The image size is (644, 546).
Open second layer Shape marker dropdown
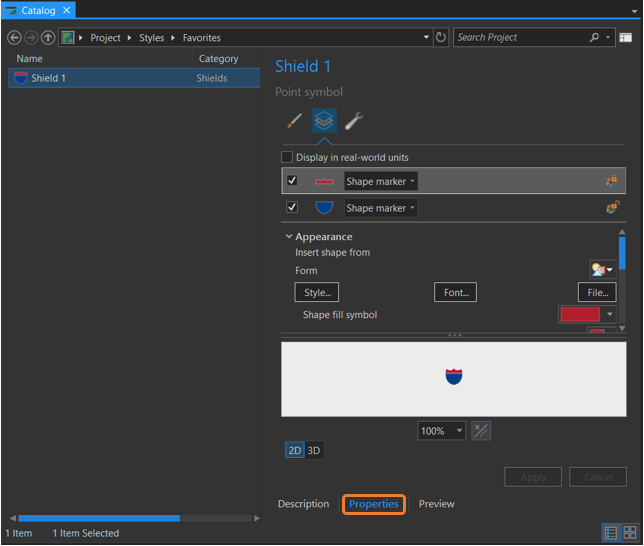pyautogui.click(x=381, y=208)
